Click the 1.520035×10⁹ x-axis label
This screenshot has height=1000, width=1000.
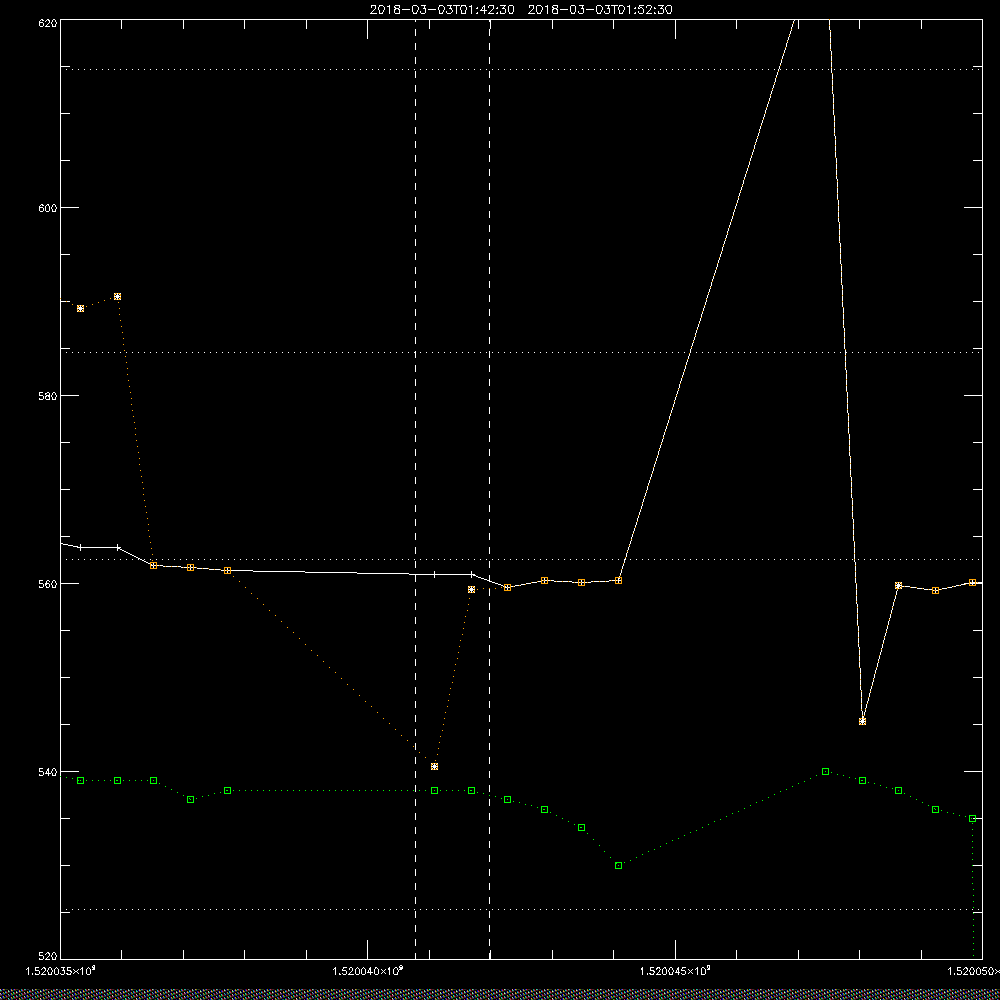pyautogui.click(x=60, y=971)
